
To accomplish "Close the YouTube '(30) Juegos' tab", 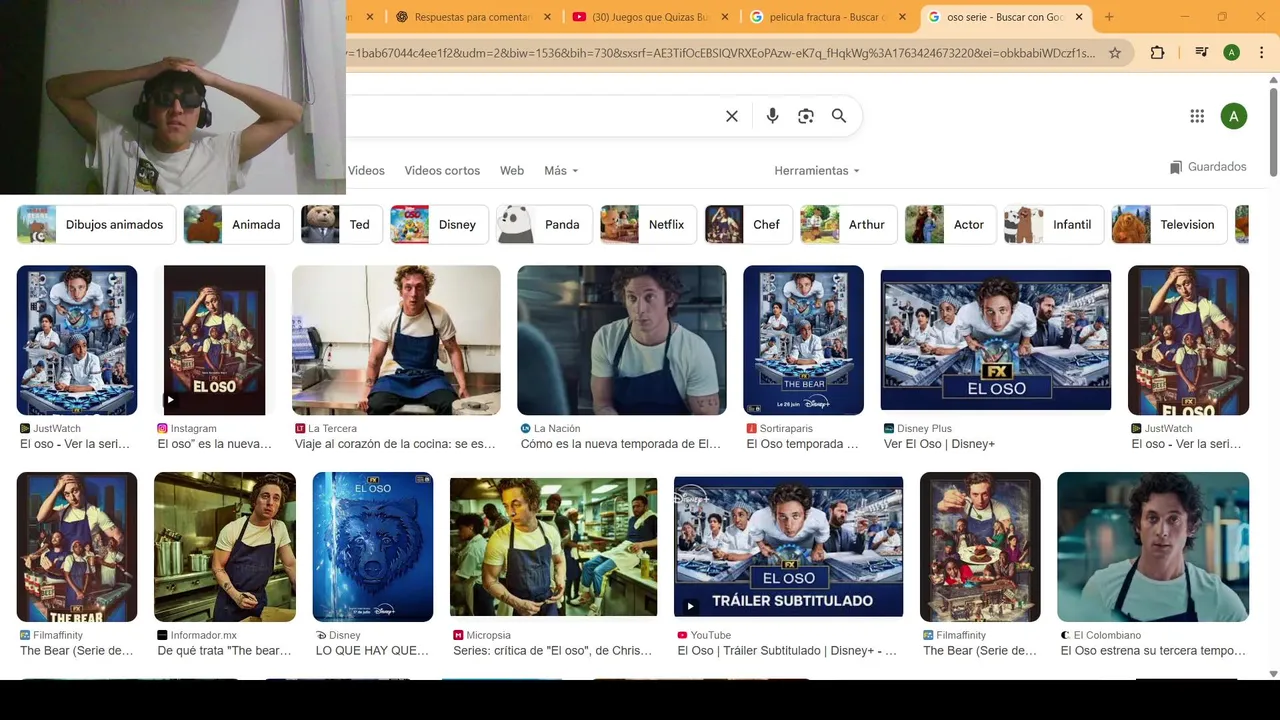I will click(x=724, y=17).
